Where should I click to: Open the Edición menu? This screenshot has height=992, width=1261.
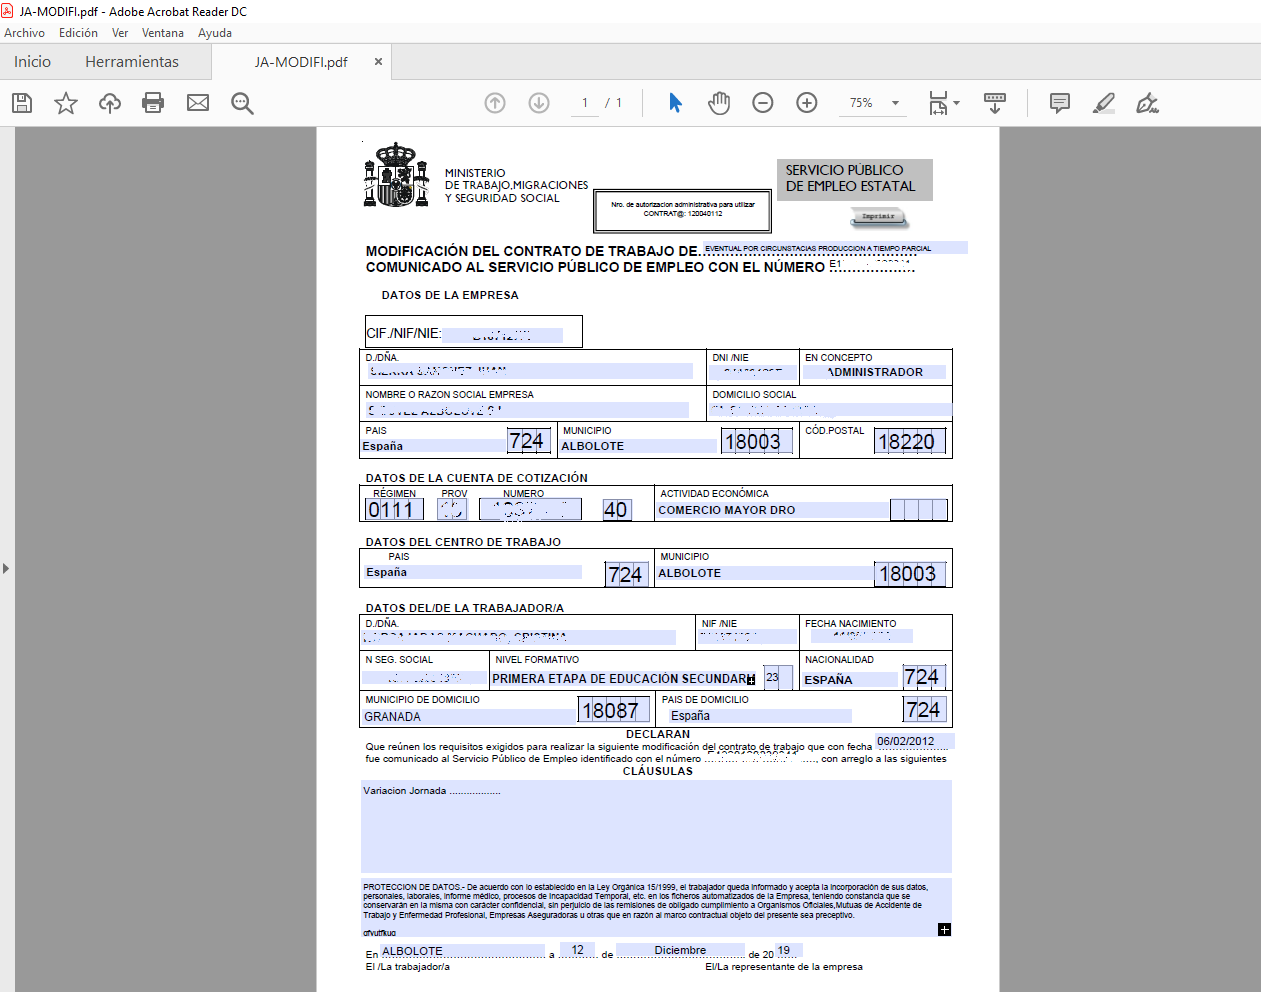tap(78, 33)
